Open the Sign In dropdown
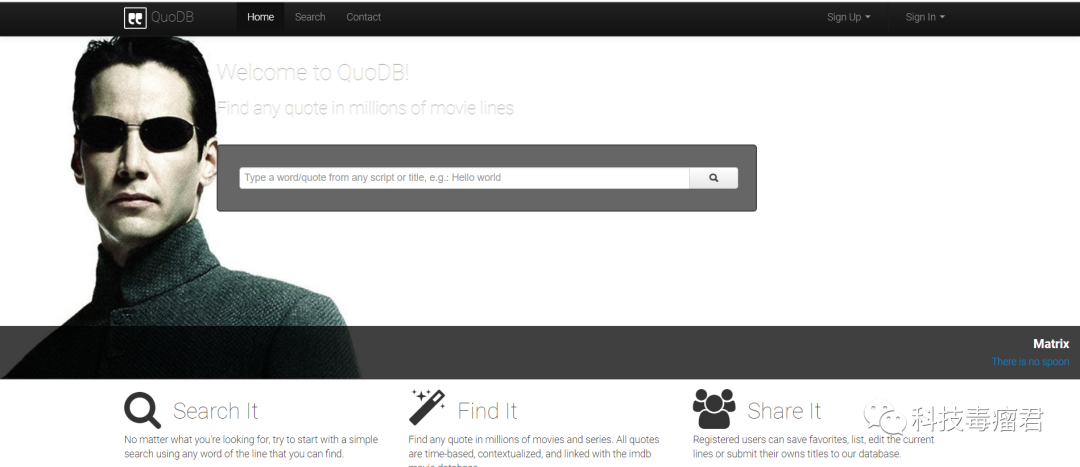The image size is (1080, 467). pyautogui.click(x=925, y=17)
